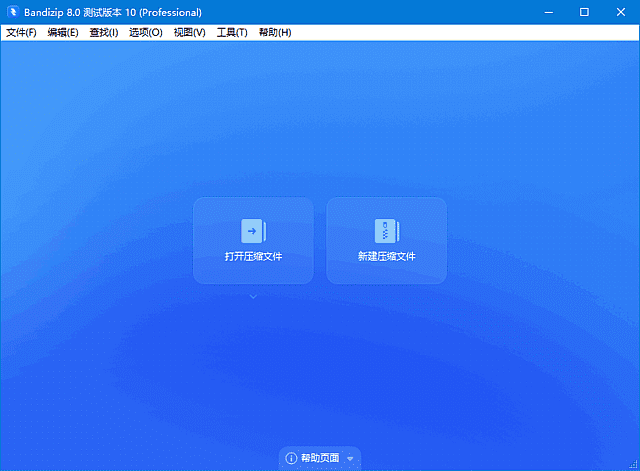Open the 视图(V) menu
The width and height of the screenshot is (640, 471).
click(x=189, y=33)
